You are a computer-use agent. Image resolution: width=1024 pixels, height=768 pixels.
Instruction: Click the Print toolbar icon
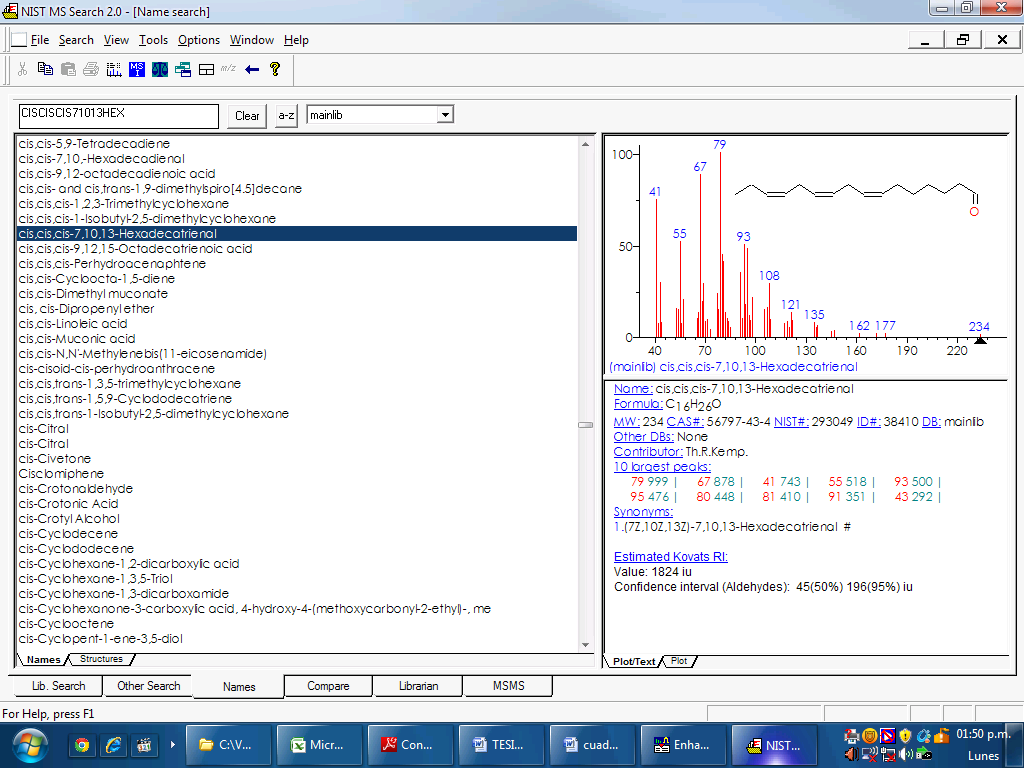(x=91, y=69)
